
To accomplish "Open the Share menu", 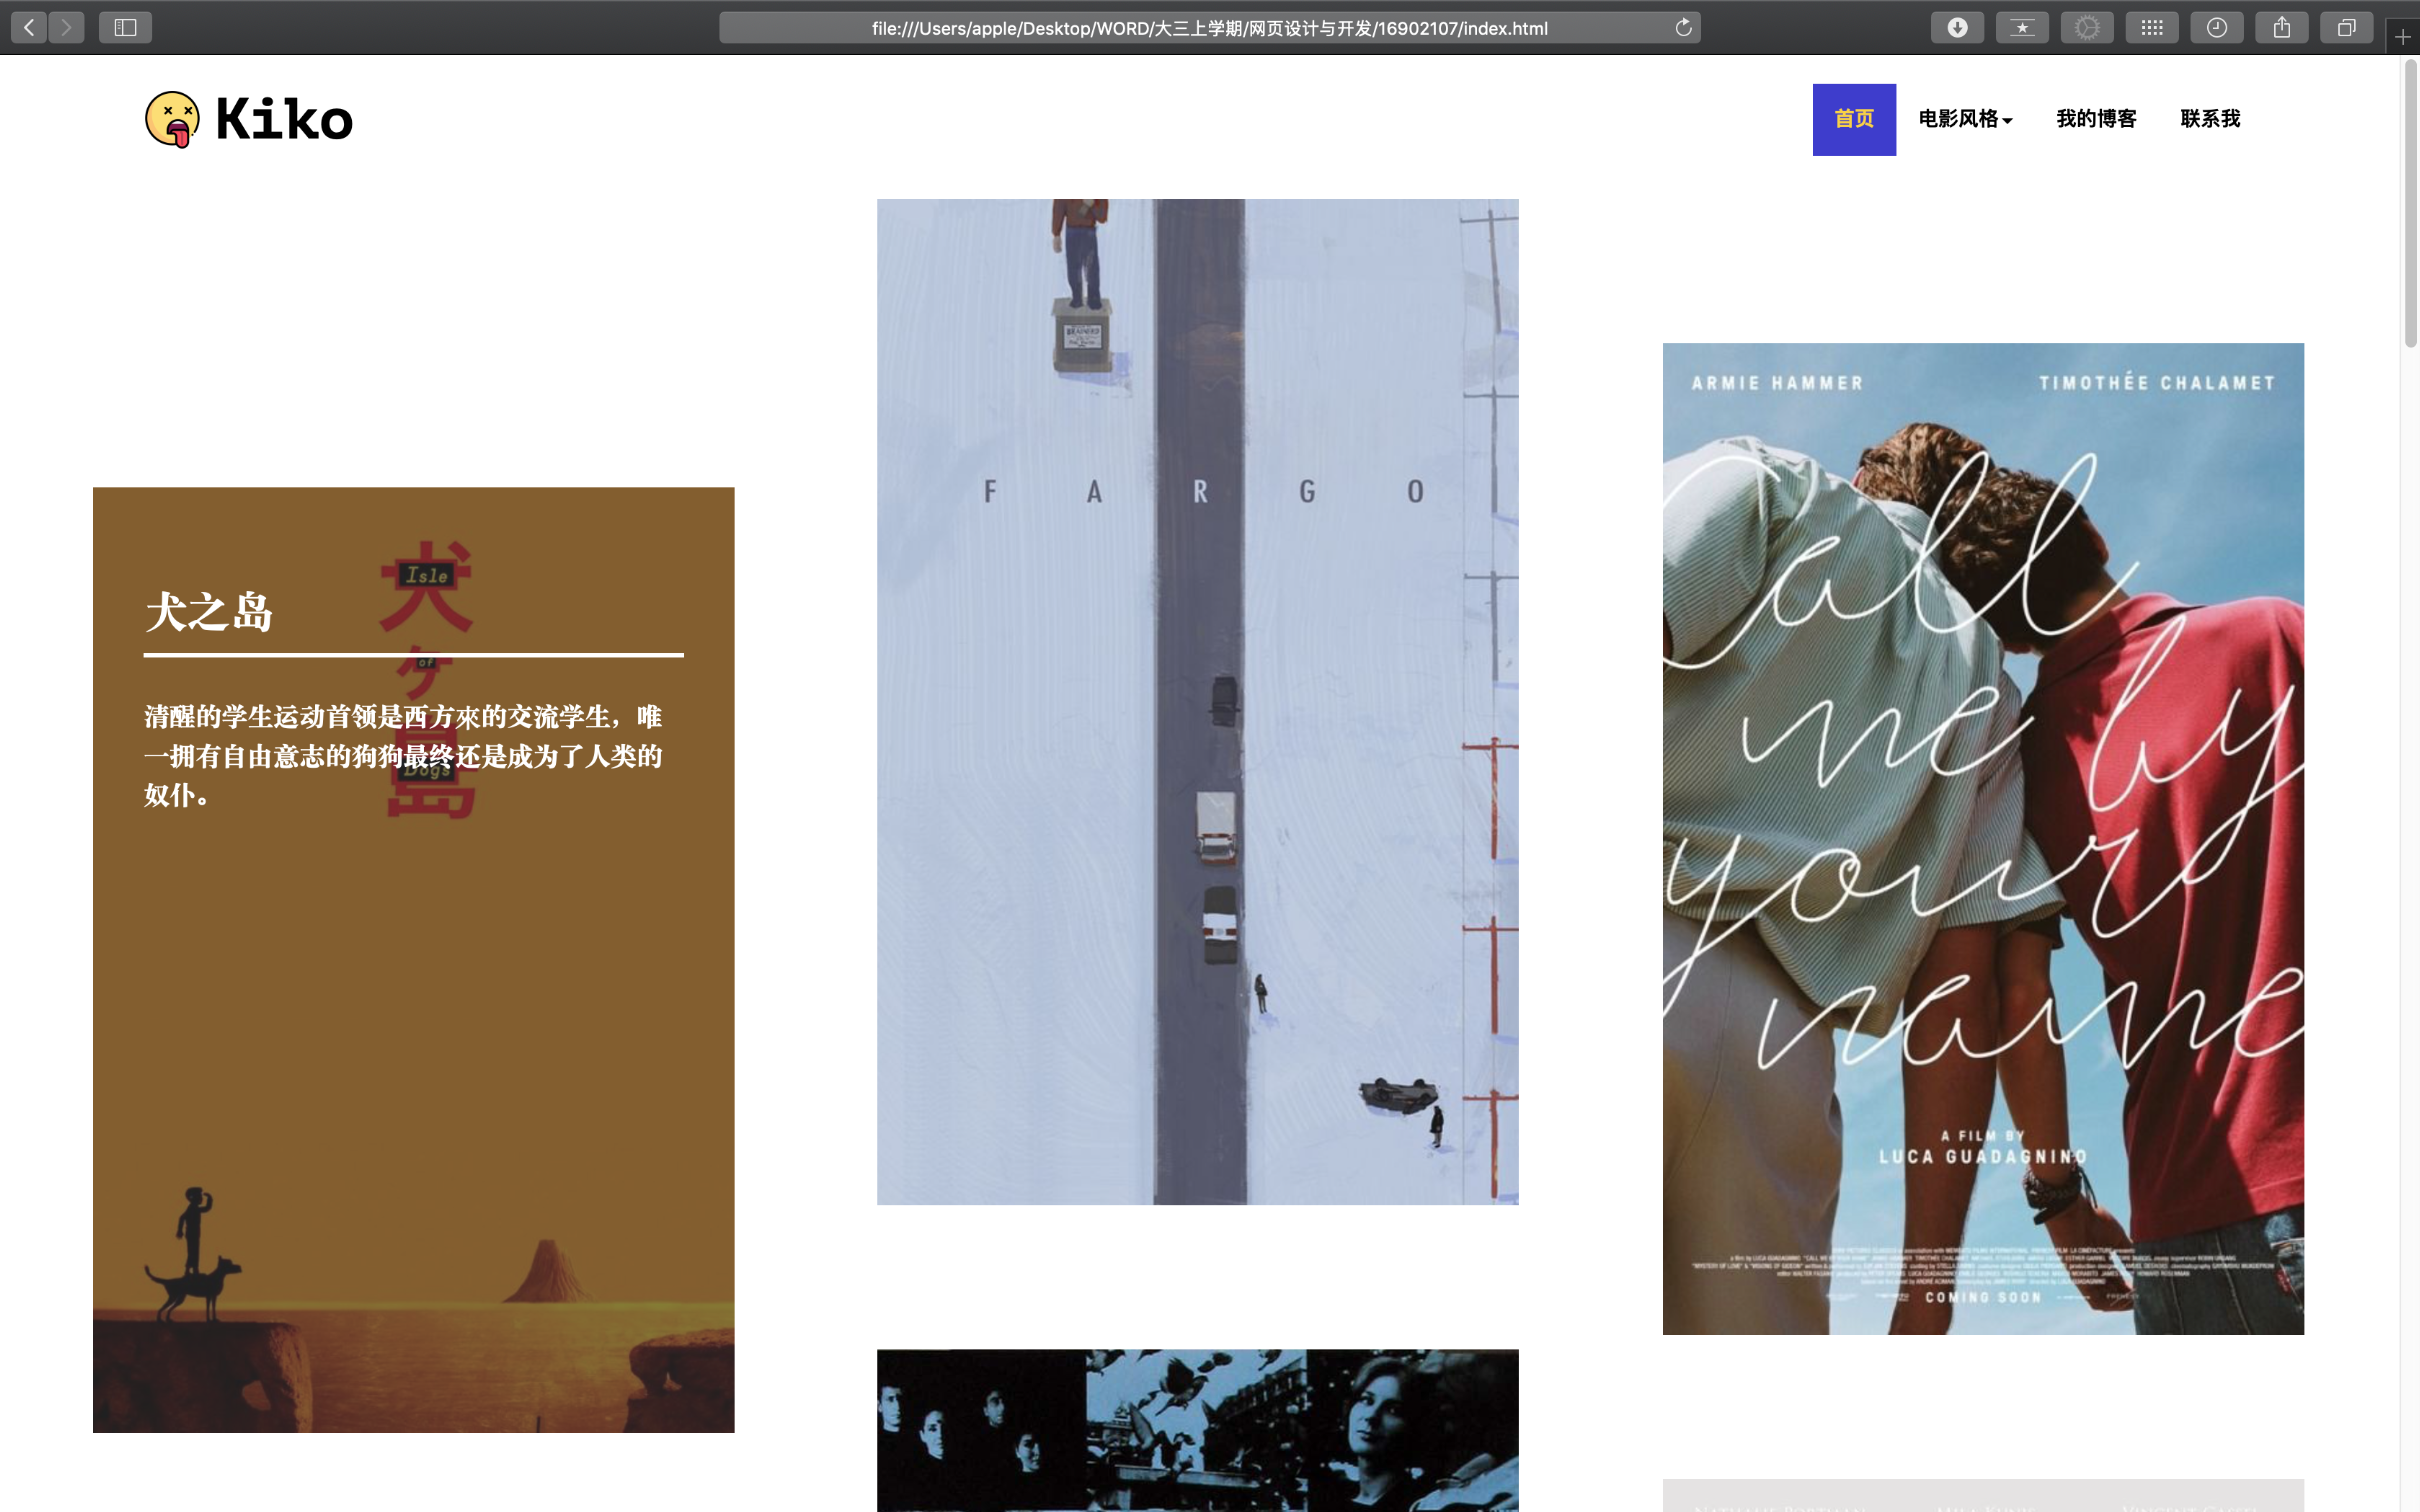I will [x=2282, y=27].
